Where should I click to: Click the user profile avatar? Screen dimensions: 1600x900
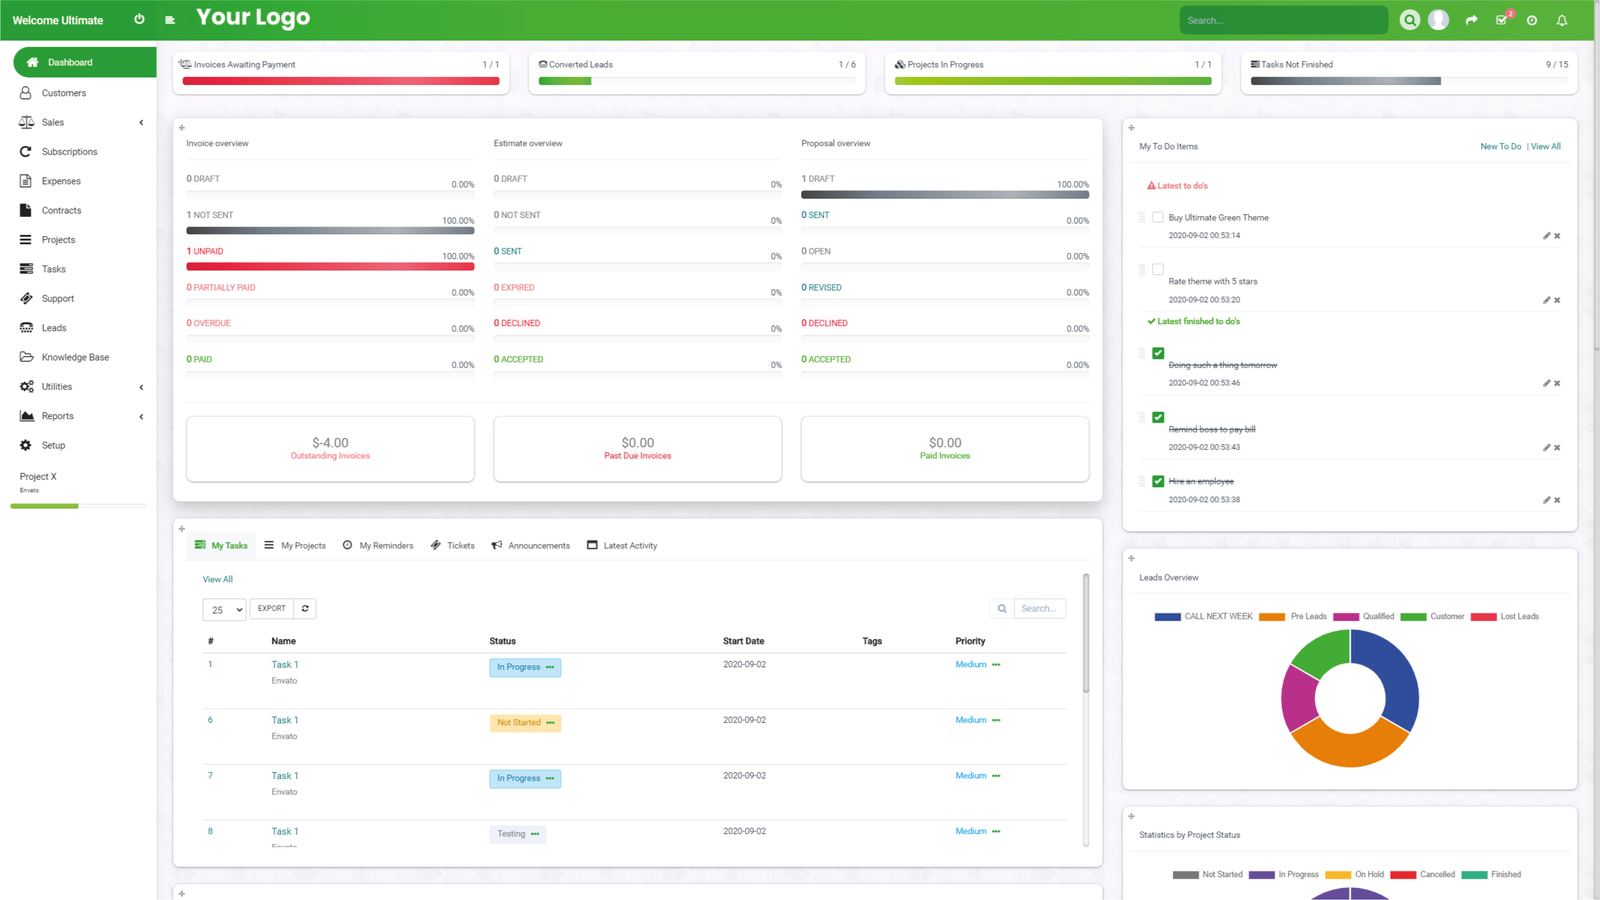tap(1438, 20)
